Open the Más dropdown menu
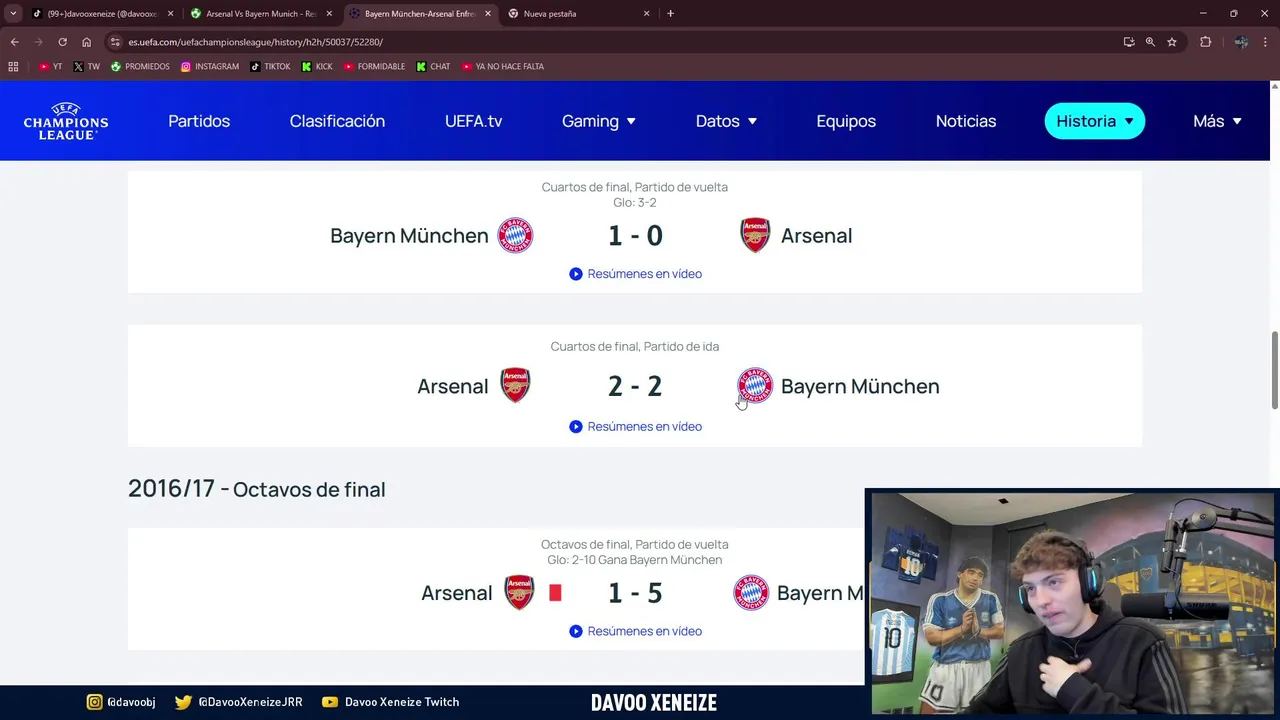The image size is (1280, 720). [x=1217, y=121]
